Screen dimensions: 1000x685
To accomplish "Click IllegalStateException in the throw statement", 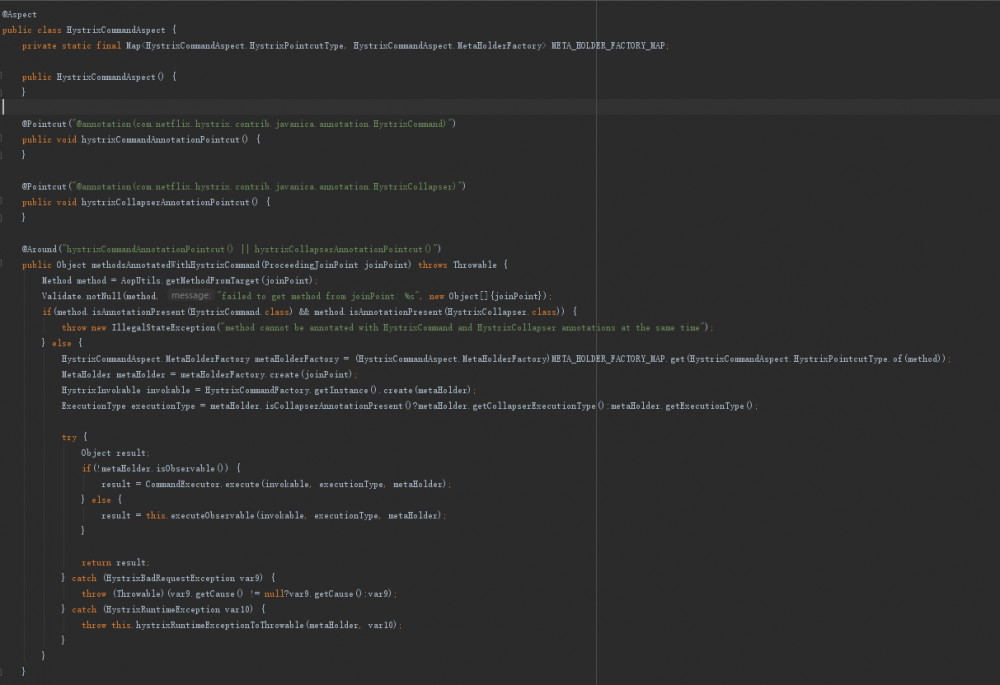I will [163, 328].
